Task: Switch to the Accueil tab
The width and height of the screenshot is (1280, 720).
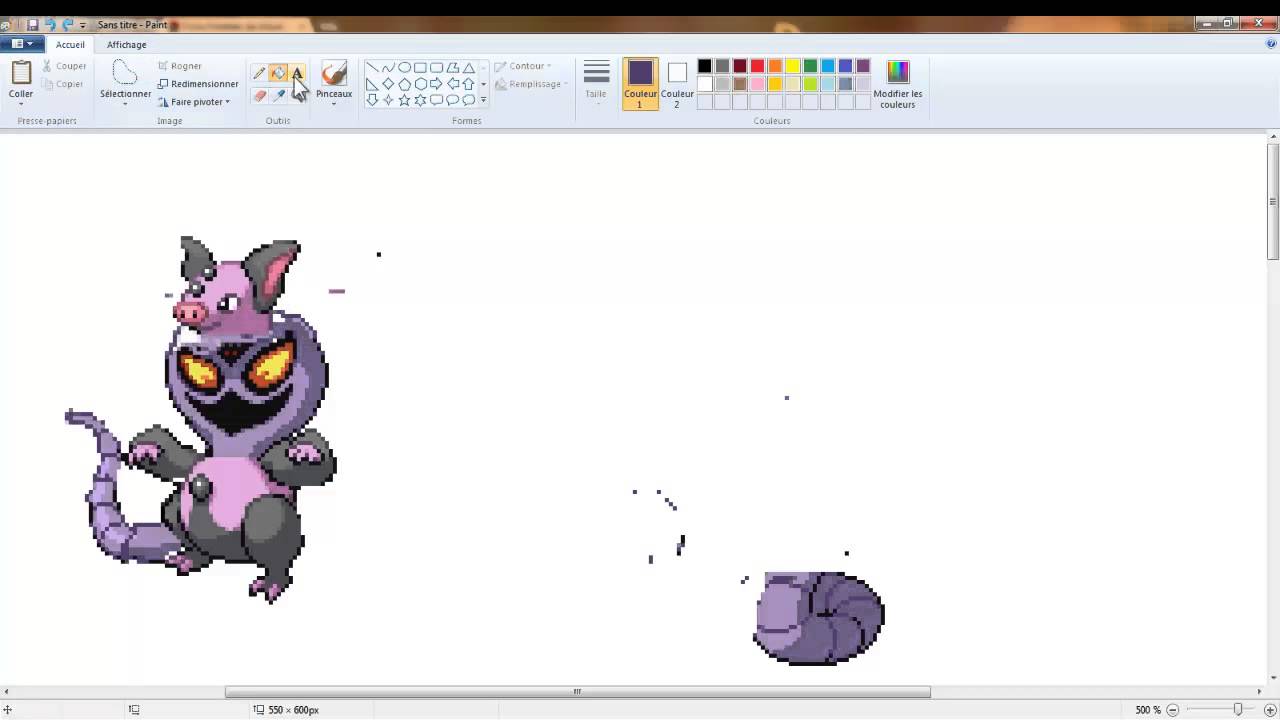Action: [70, 44]
